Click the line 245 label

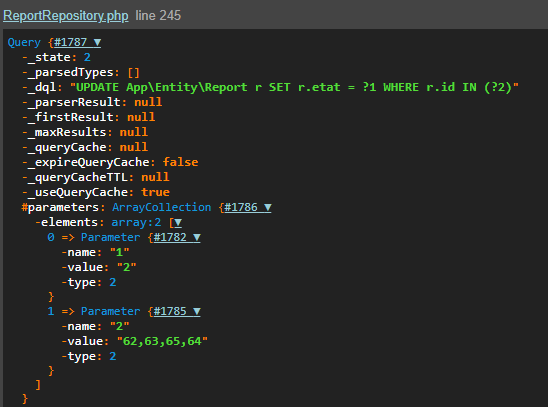158,16
